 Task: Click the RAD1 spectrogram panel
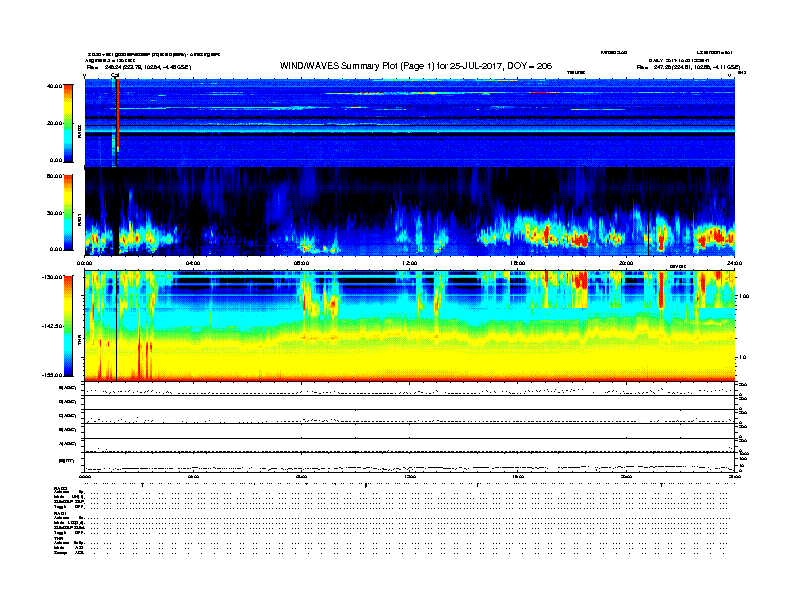[410, 212]
